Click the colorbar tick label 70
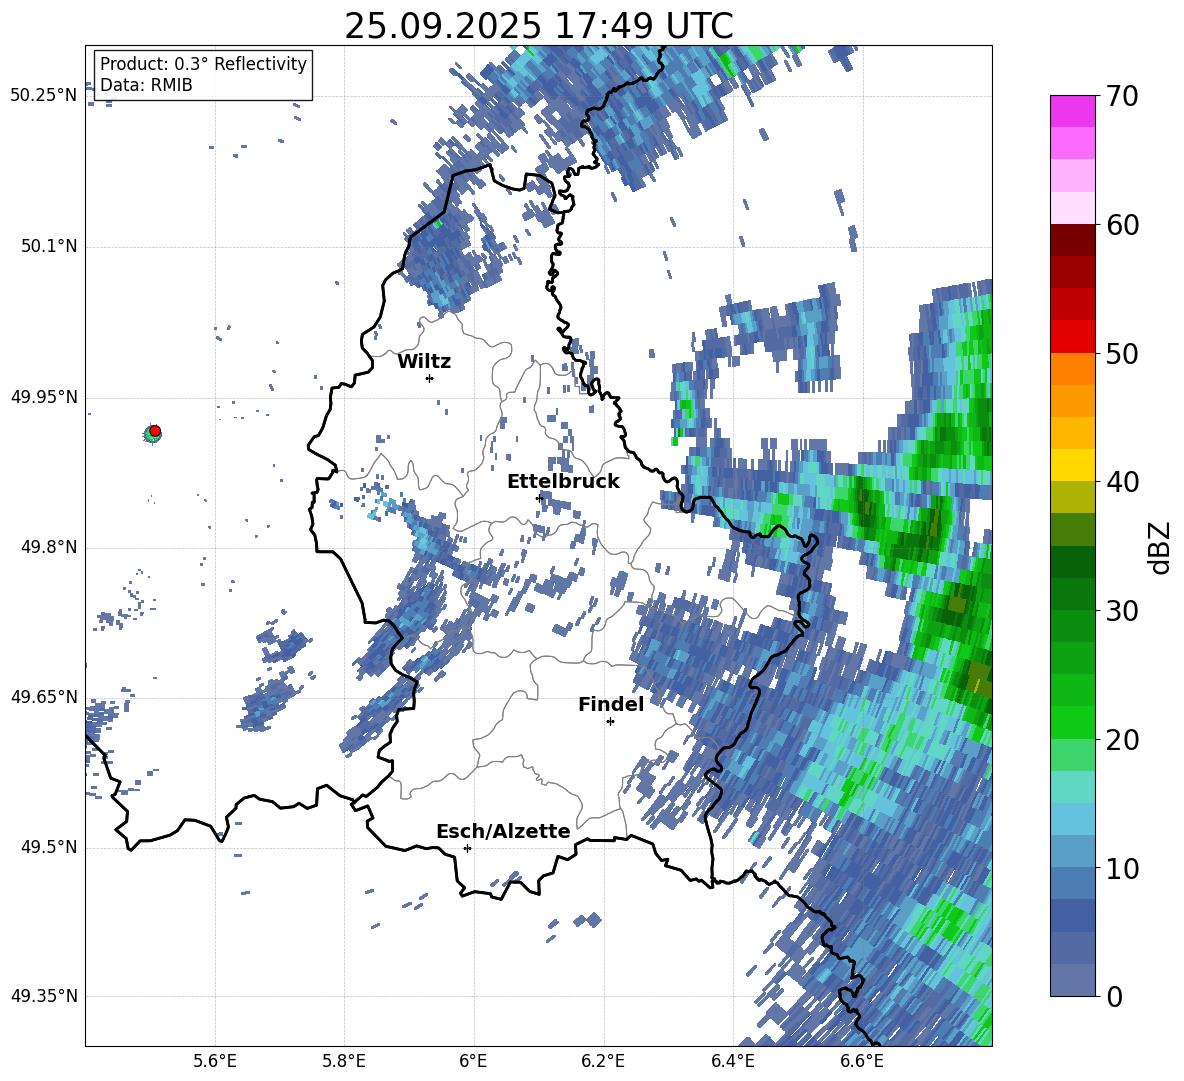Image resolution: width=1184 pixels, height=1081 pixels. coord(1122,96)
